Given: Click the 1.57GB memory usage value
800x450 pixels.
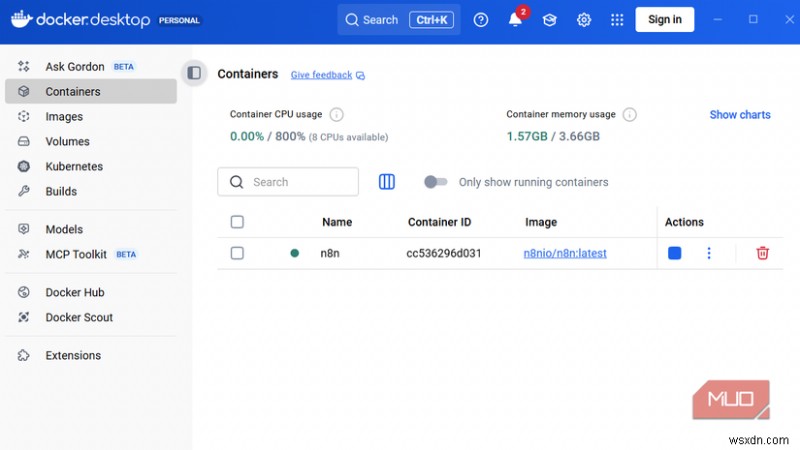Looking at the screenshot, I should point(527,136).
